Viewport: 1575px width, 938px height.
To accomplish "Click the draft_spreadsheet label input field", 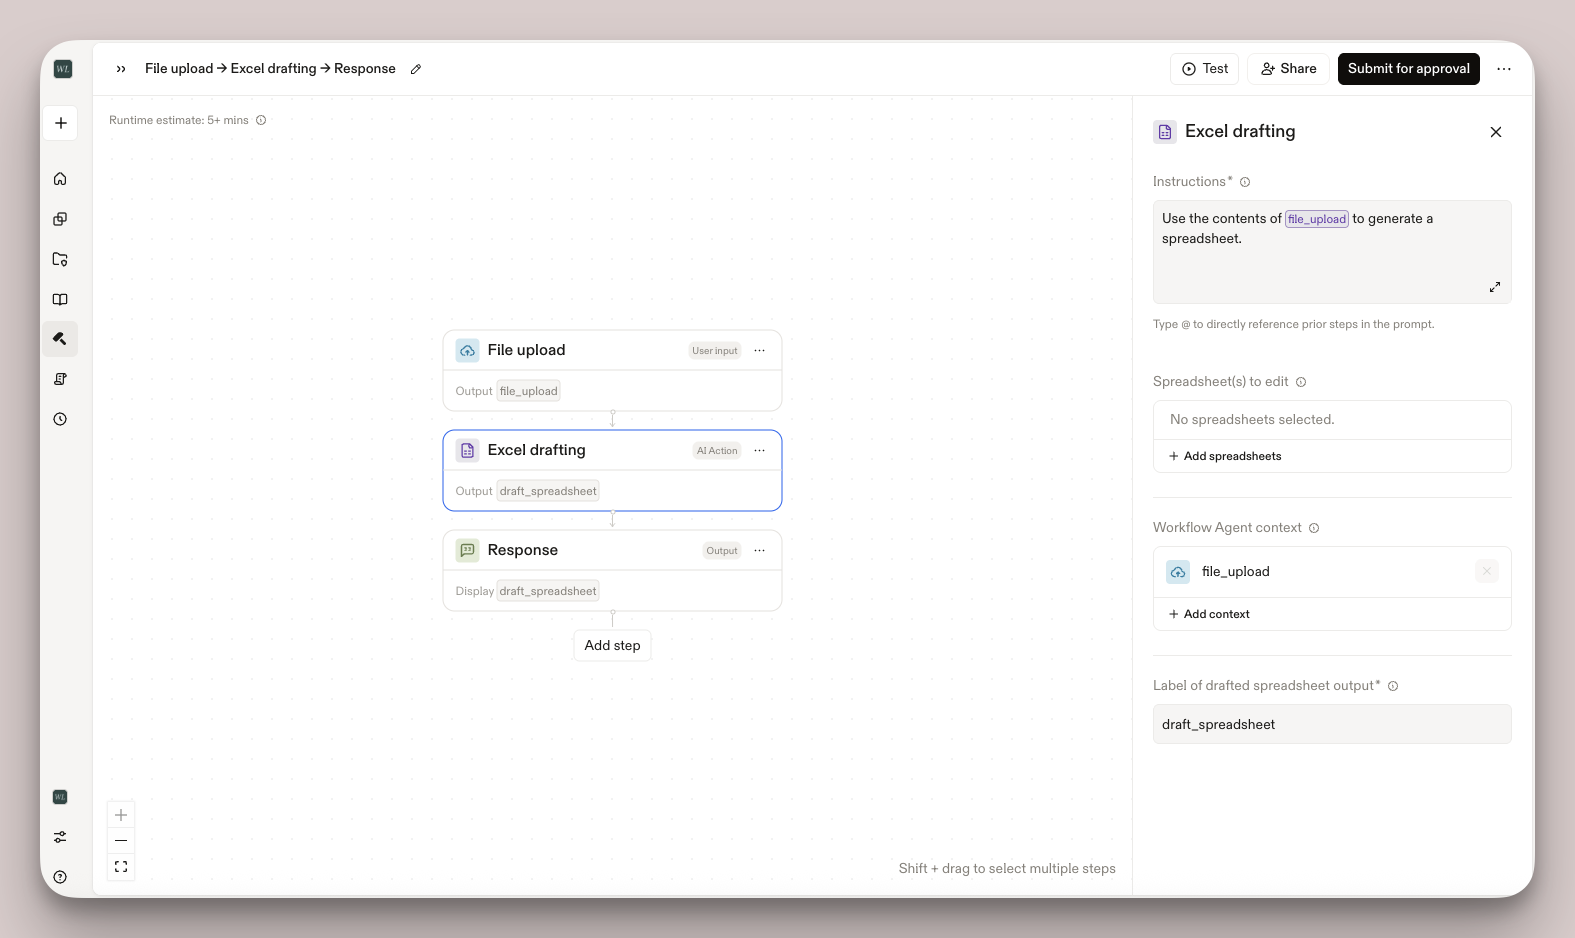I will pos(1332,724).
